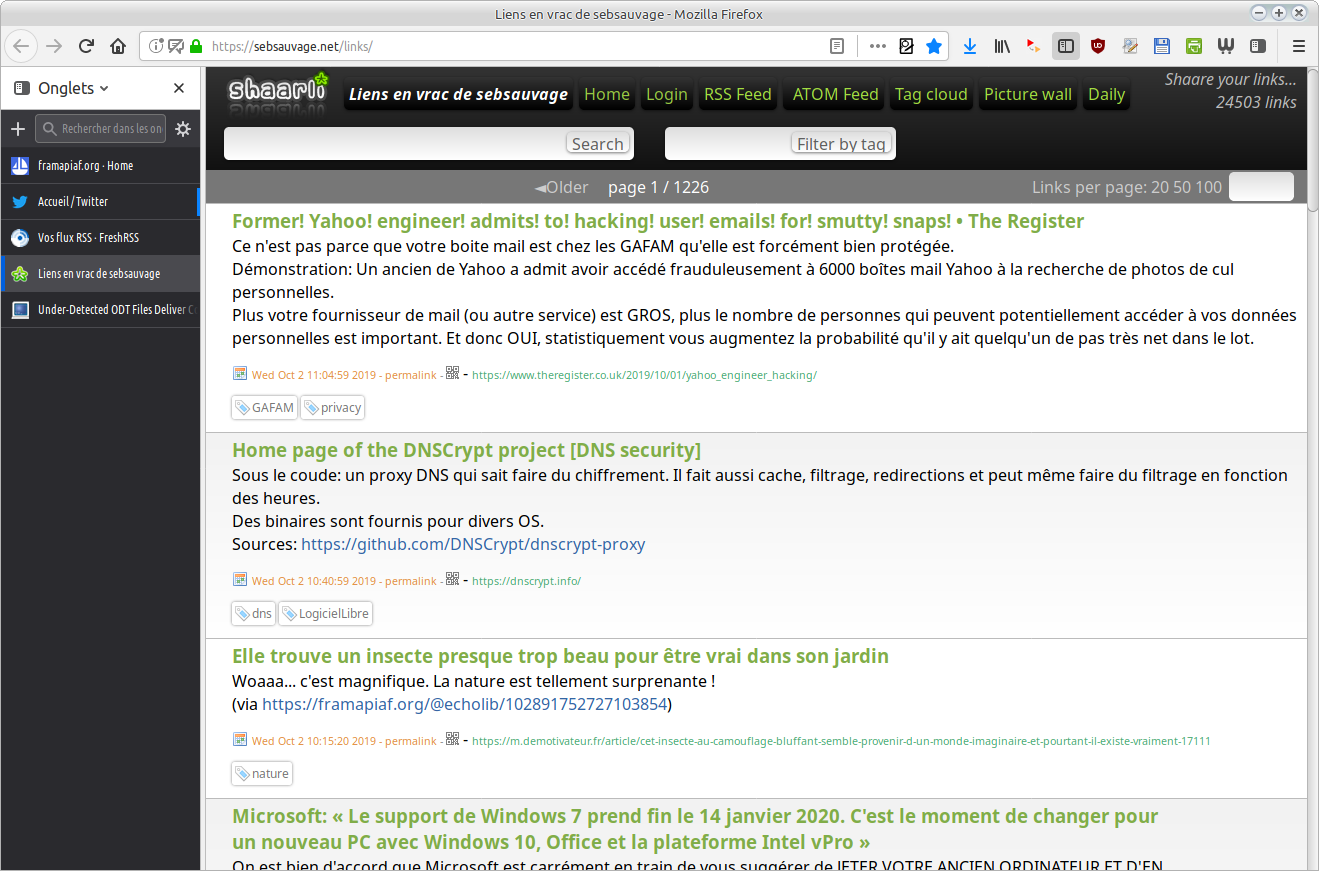Open the Library bookshelf icon

point(1001,46)
